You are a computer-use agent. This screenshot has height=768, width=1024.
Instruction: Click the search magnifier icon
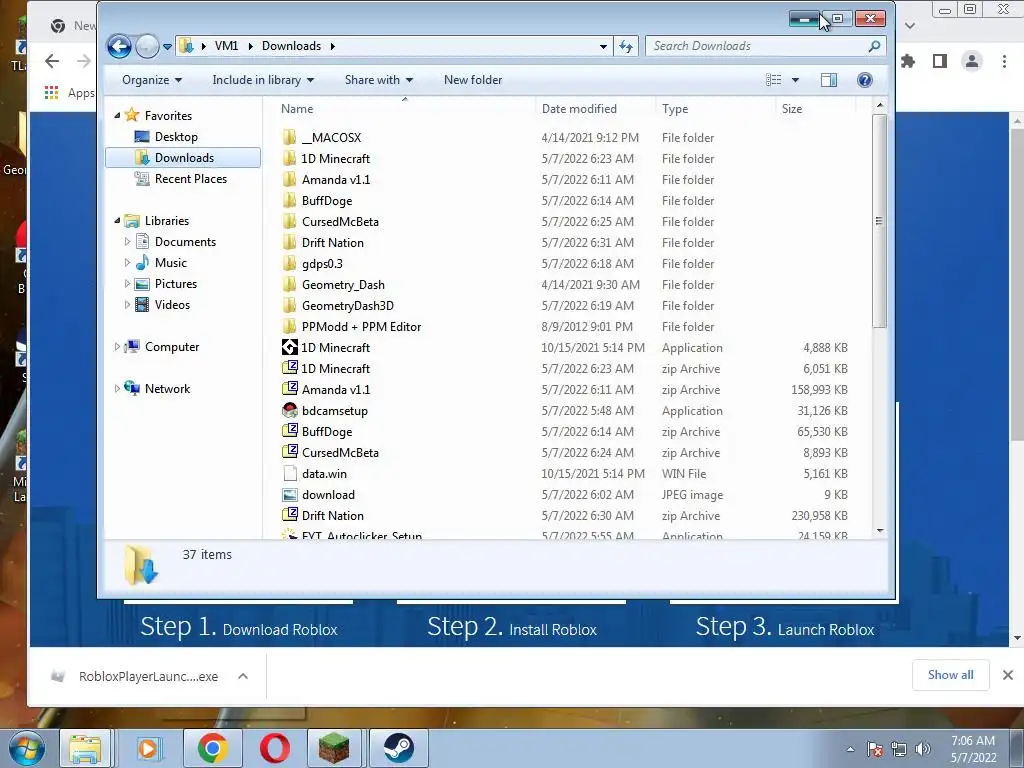(x=874, y=46)
